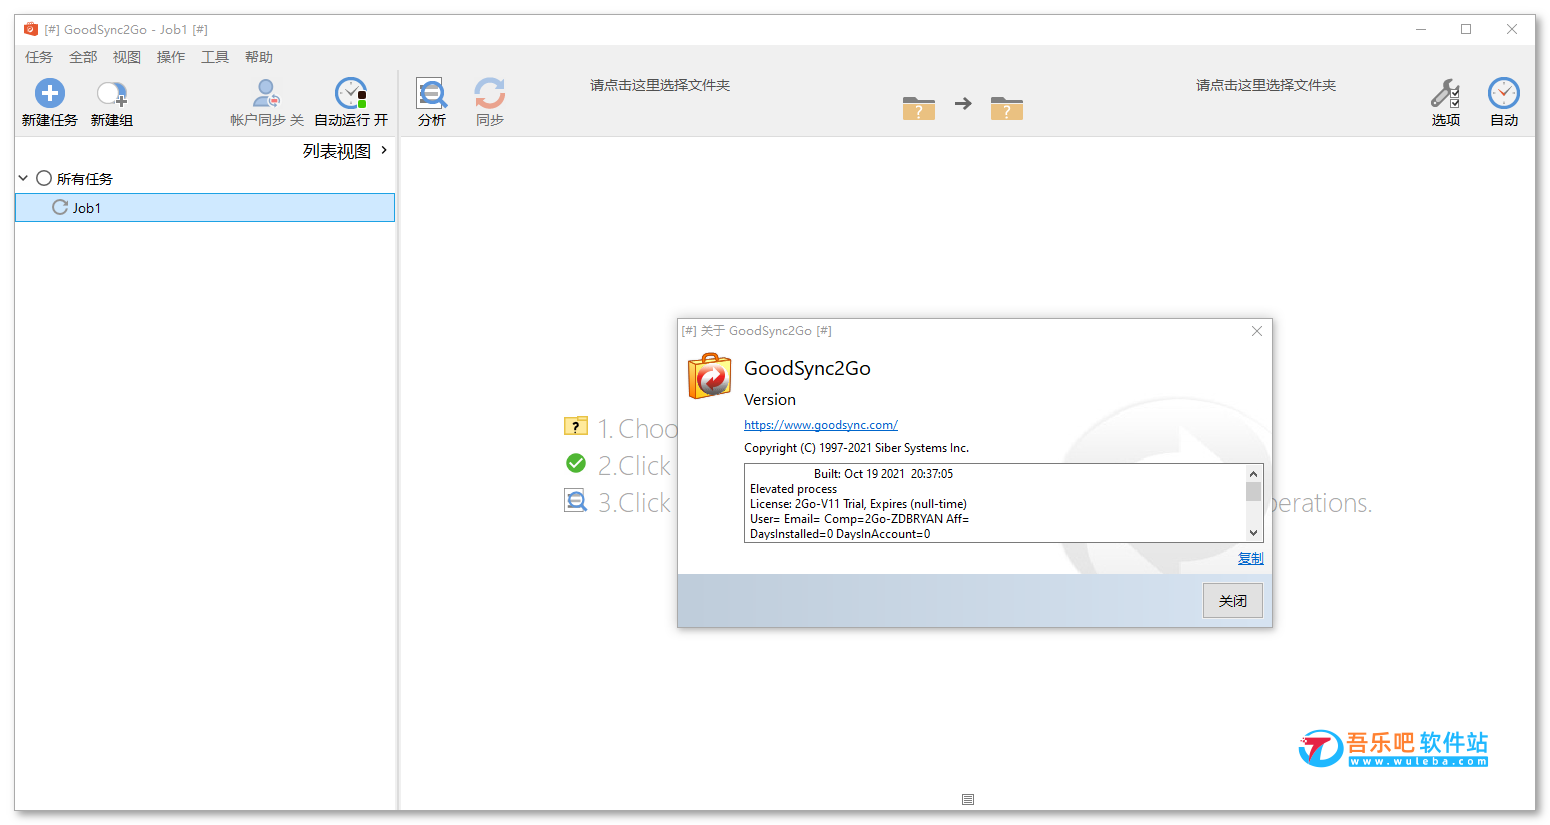Screen dimensions: 1550x825
Task: Click left 请点击这里选择文件夹 path text
Action: tap(660, 85)
